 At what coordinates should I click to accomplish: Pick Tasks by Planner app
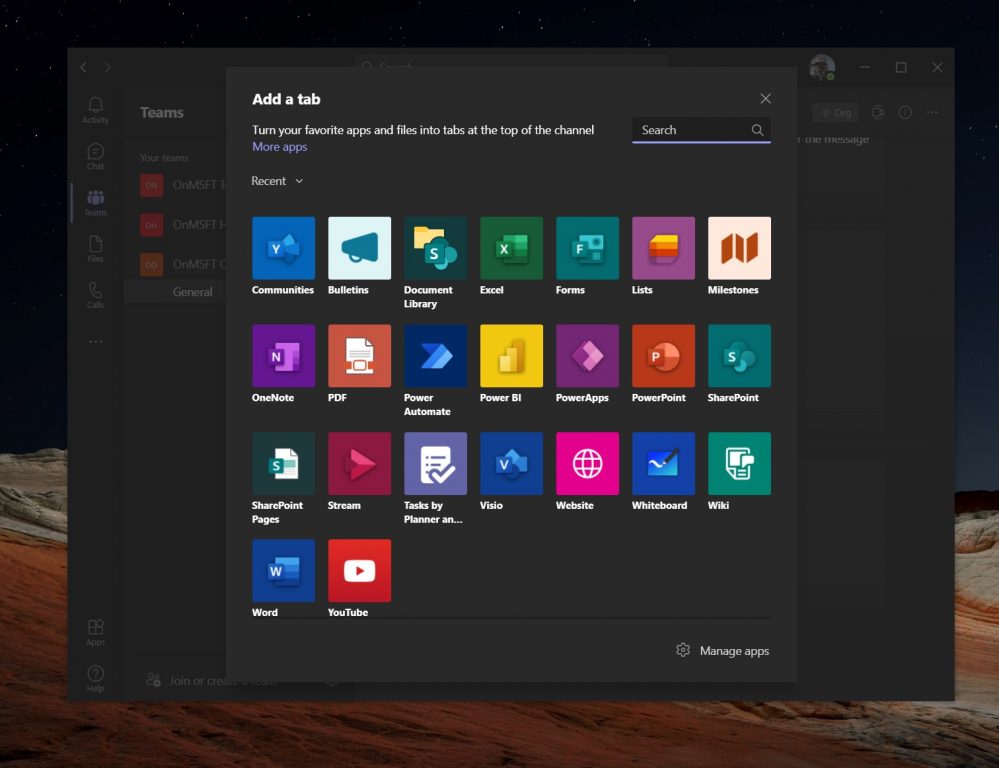click(x=435, y=463)
